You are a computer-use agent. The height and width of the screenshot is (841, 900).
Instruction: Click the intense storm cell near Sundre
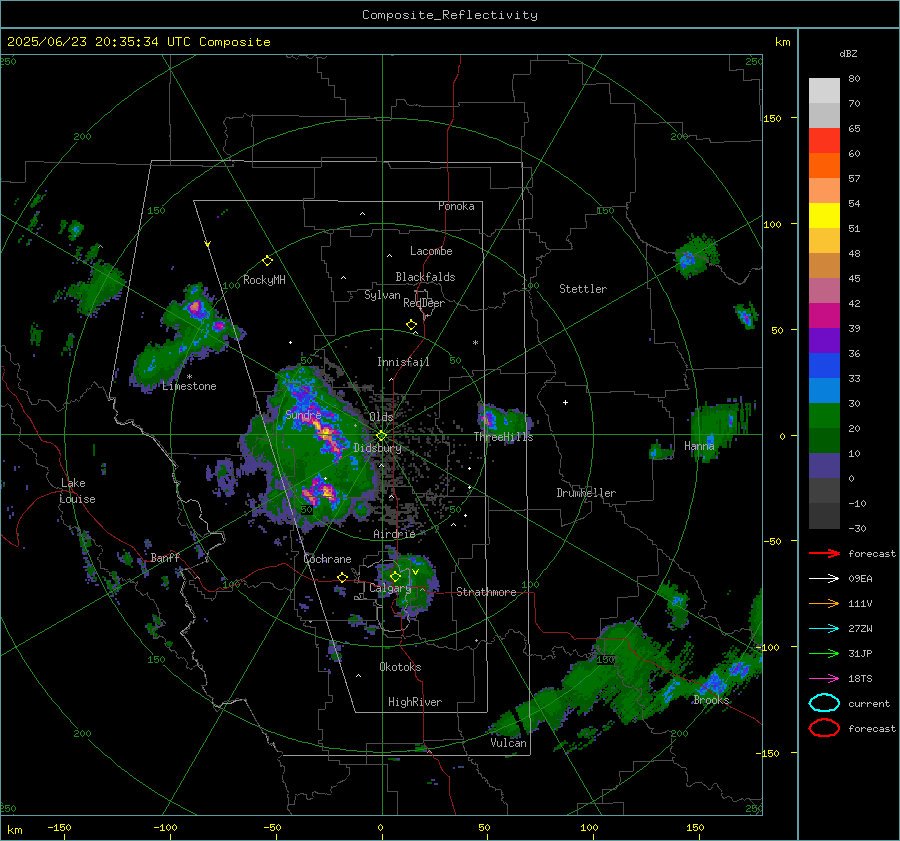pos(326,433)
